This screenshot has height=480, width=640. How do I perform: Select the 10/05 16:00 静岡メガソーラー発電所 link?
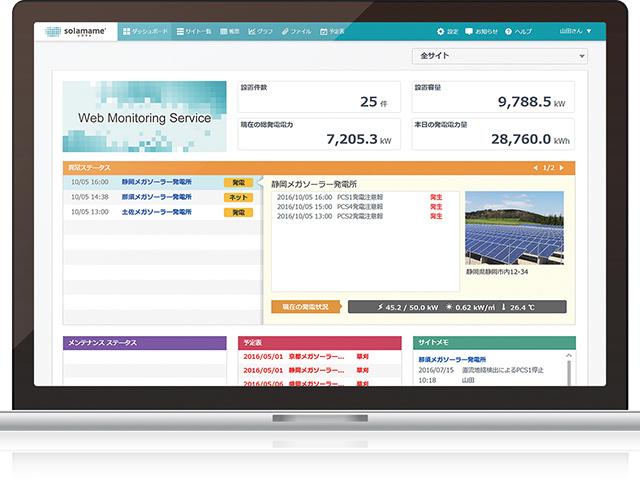point(157,182)
